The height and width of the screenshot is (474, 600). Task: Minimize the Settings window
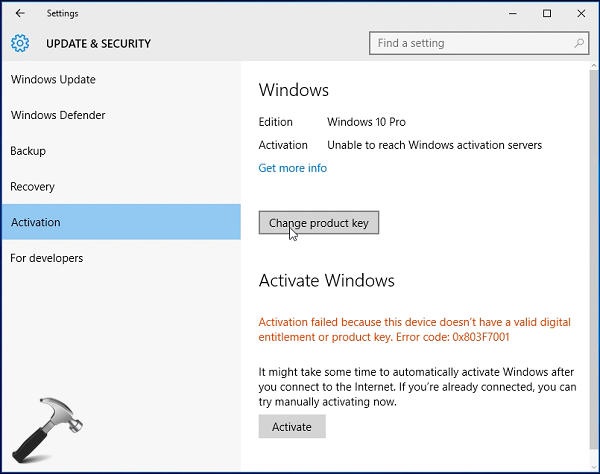pos(513,13)
